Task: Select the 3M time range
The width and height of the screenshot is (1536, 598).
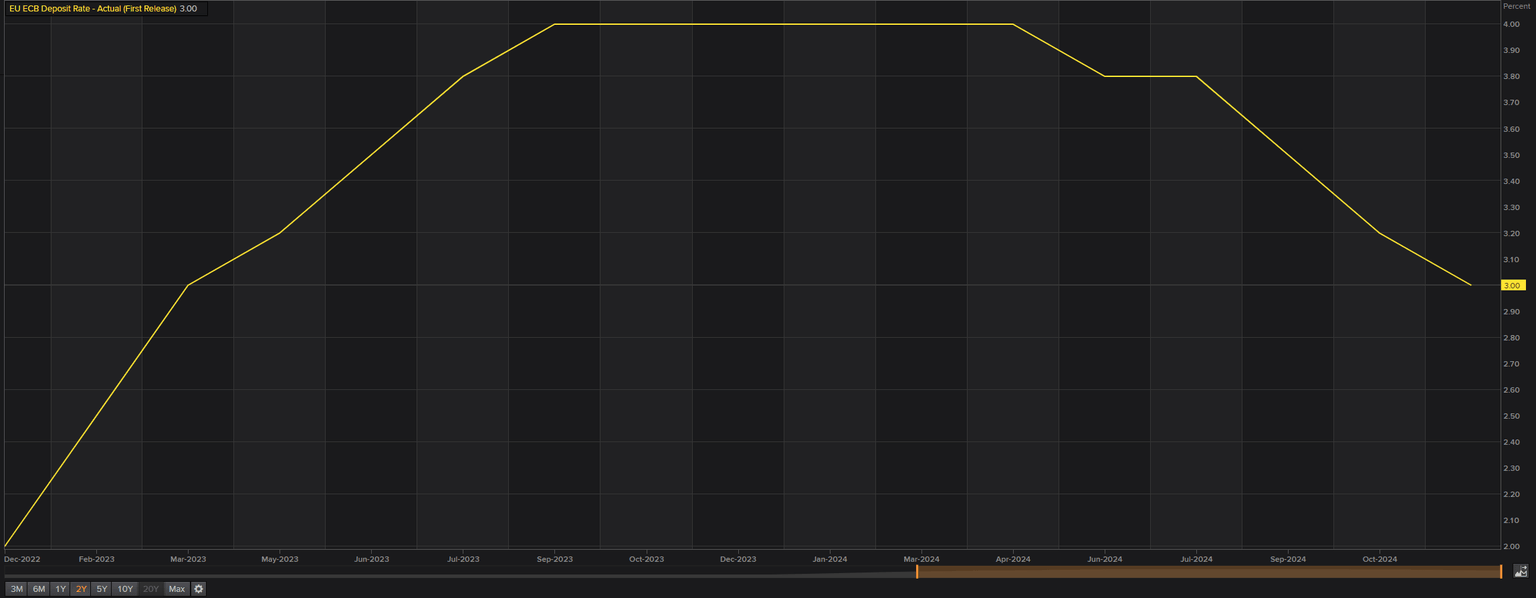Action: (x=17, y=589)
